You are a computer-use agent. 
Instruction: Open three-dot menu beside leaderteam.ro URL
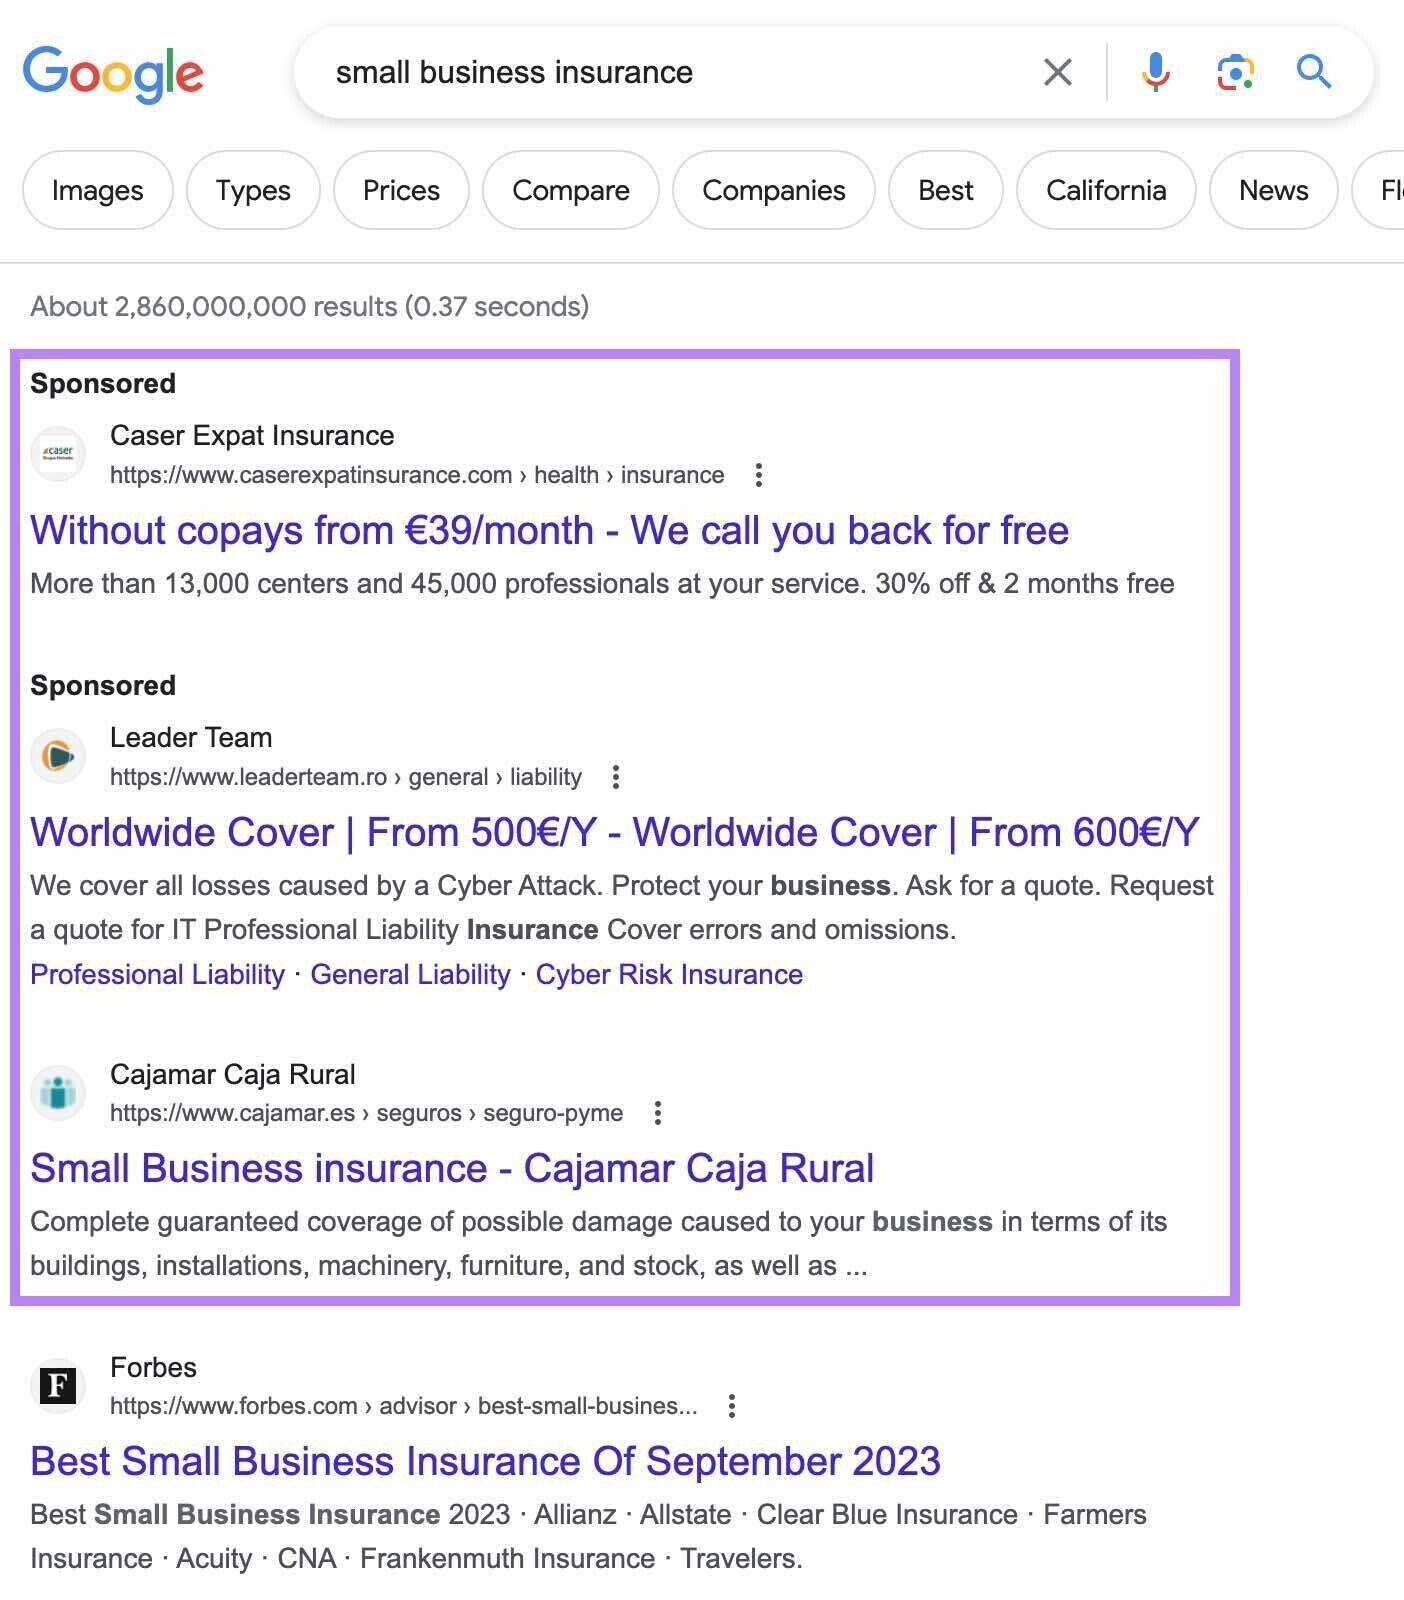coord(616,777)
